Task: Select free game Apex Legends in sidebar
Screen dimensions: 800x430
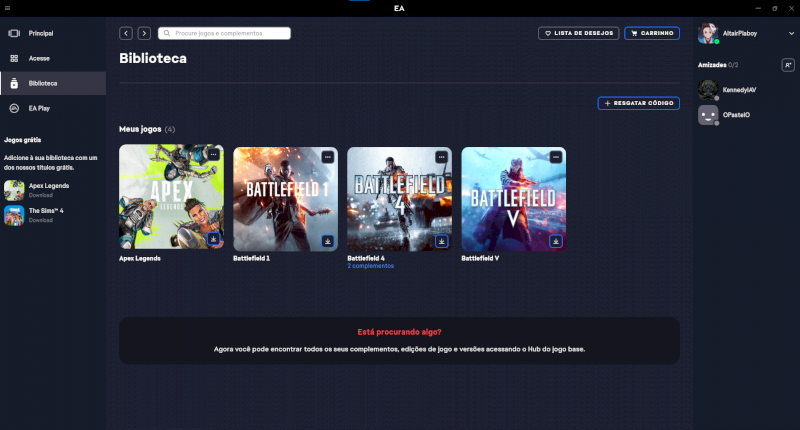Action: pyautogui.click(x=49, y=186)
